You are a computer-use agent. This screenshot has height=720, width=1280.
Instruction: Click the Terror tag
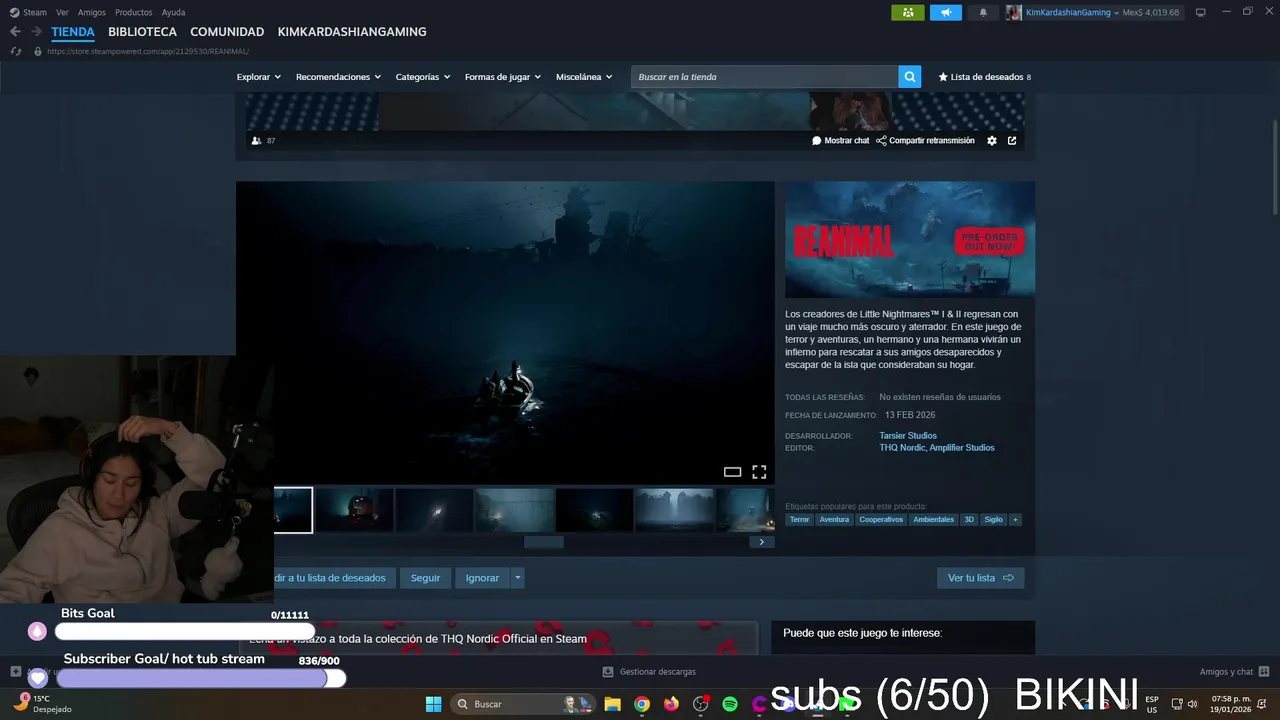click(x=799, y=520)
